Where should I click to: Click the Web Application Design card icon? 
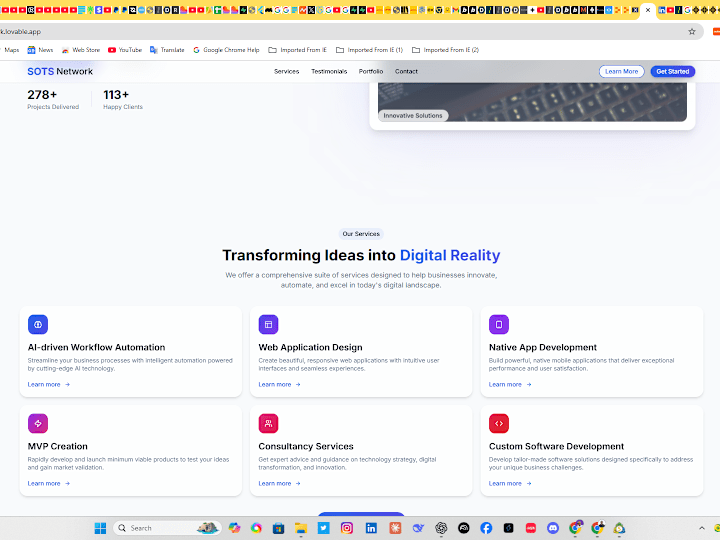pyautogui.click(x=268, y=324)
